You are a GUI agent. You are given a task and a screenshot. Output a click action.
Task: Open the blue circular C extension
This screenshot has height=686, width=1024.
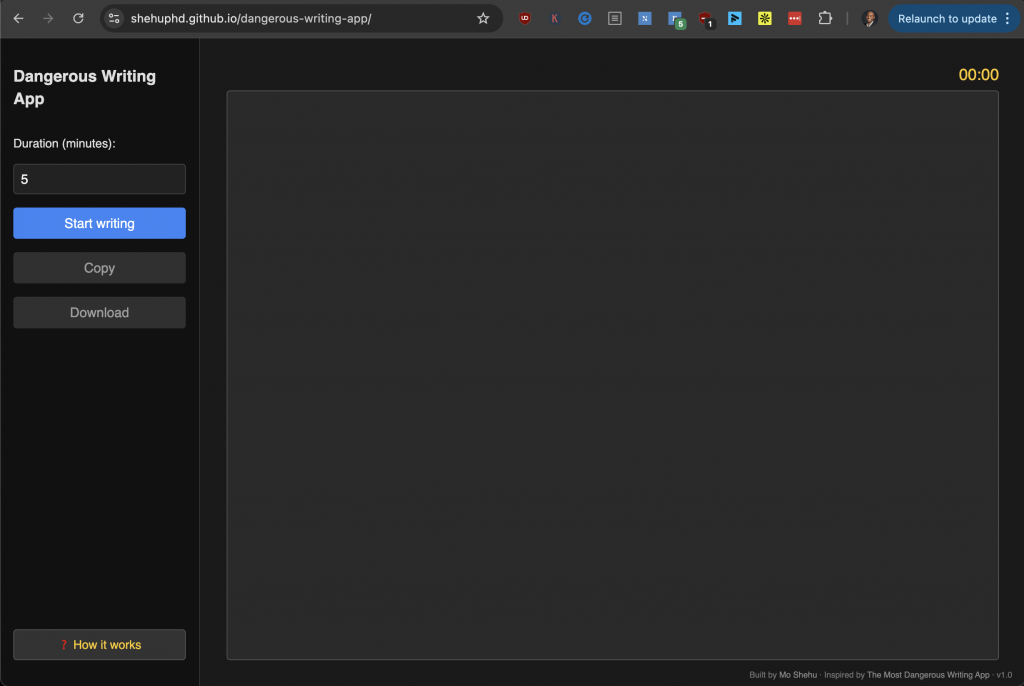584,18
